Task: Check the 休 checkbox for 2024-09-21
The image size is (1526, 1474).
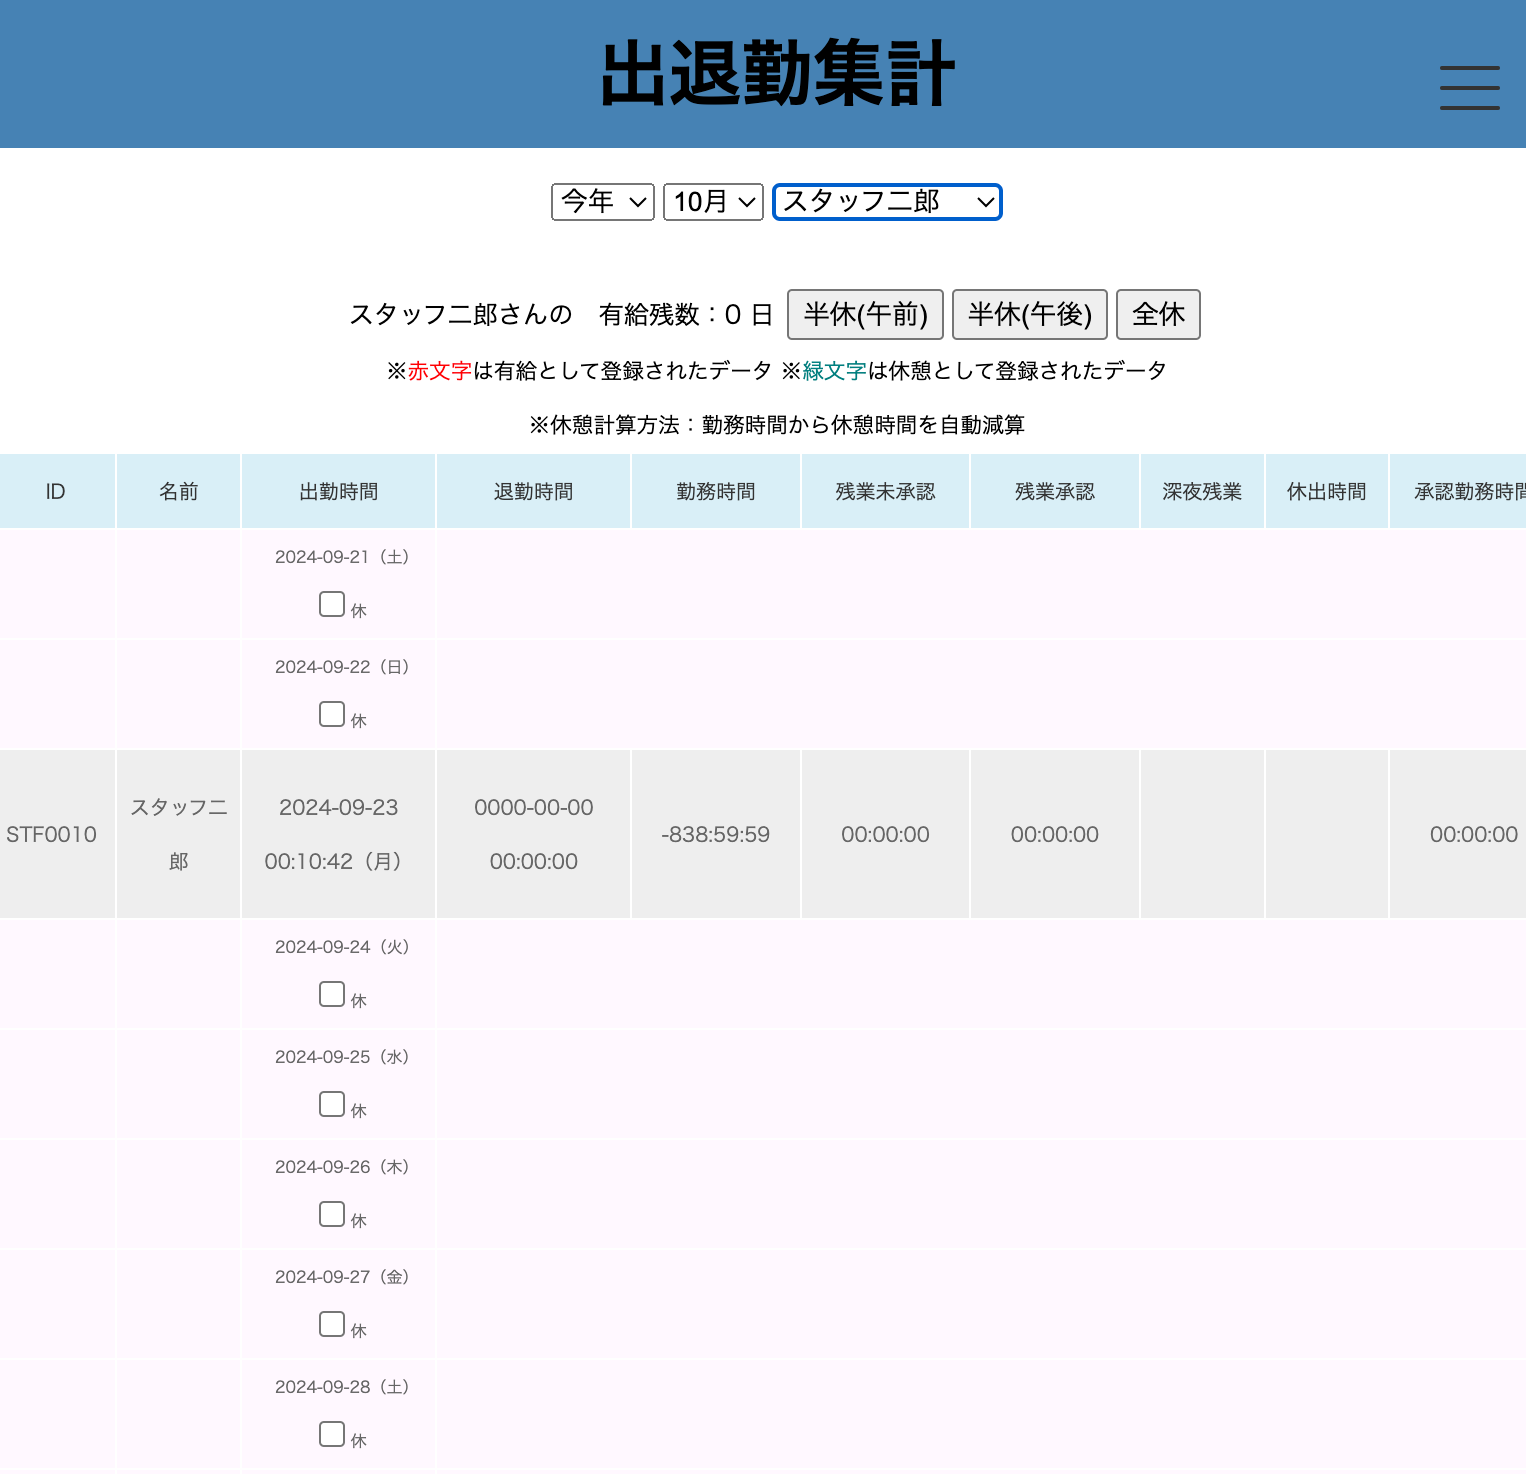Action: [x=332, y=604]
